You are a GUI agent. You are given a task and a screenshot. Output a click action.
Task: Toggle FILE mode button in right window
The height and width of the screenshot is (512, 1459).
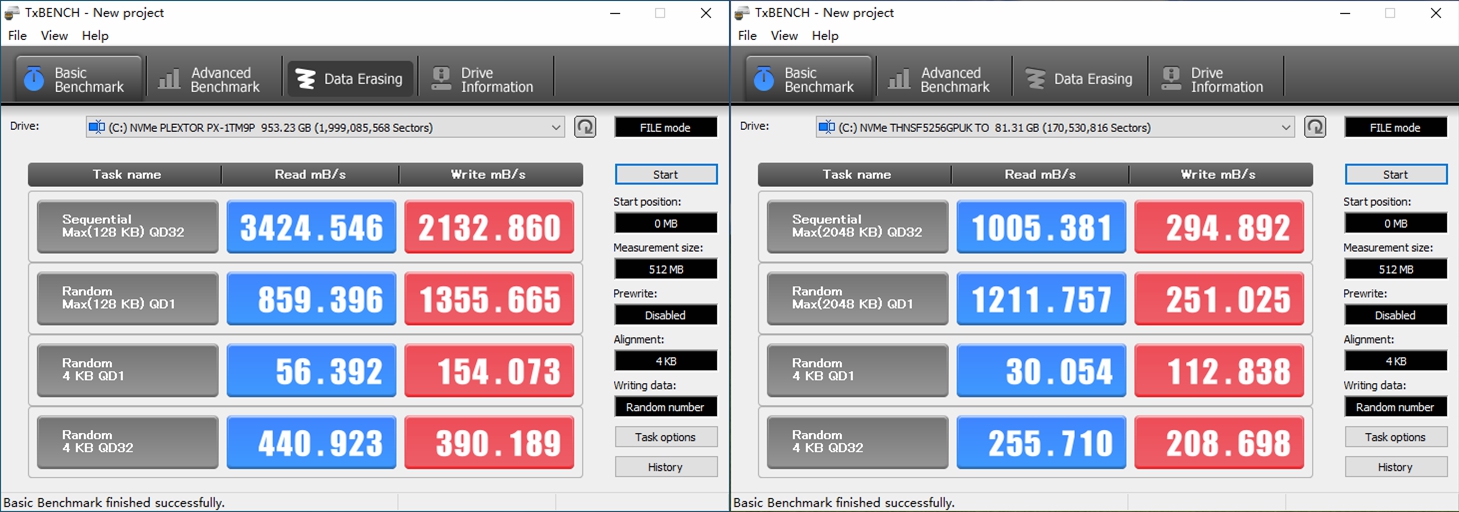[x=1395, y=127]
